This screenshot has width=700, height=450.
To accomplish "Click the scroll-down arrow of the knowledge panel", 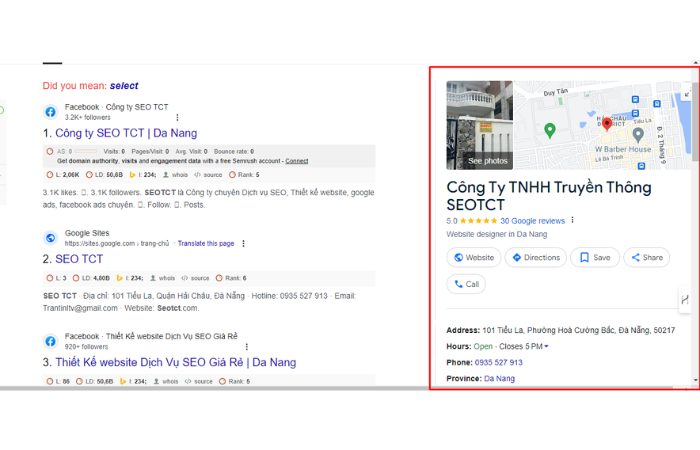I will tap(696, 380).
